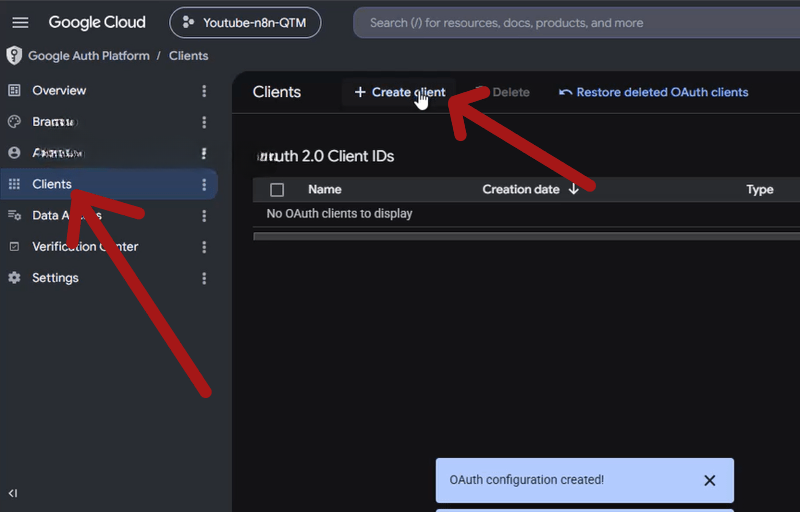
Task: Click the Creation date sort arrow
Action: pos(574,189)
